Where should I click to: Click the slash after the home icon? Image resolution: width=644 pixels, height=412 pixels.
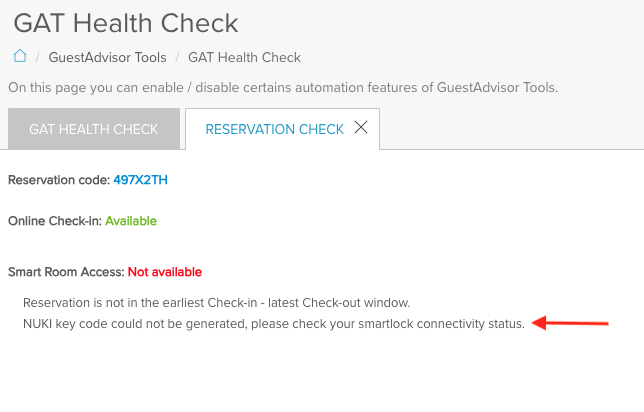pyautogui.click(x=37, y=58)
